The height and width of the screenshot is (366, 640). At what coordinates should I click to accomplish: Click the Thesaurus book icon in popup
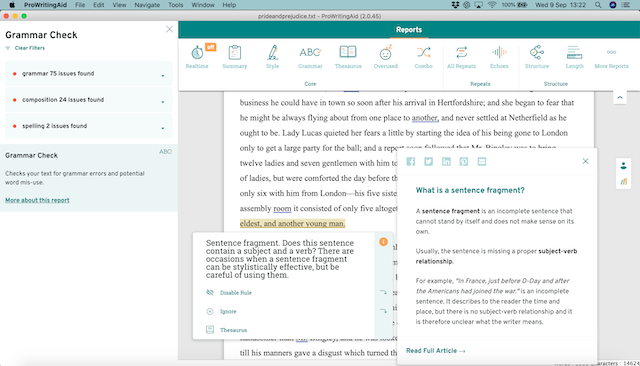(210, 330)
